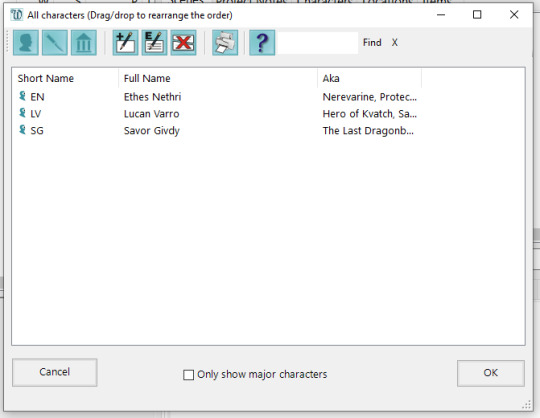The width and height of the screenshot is (540, 418).
Task: Click the Items (dagger) toolbar icon
Action: [x=55, y=43]
